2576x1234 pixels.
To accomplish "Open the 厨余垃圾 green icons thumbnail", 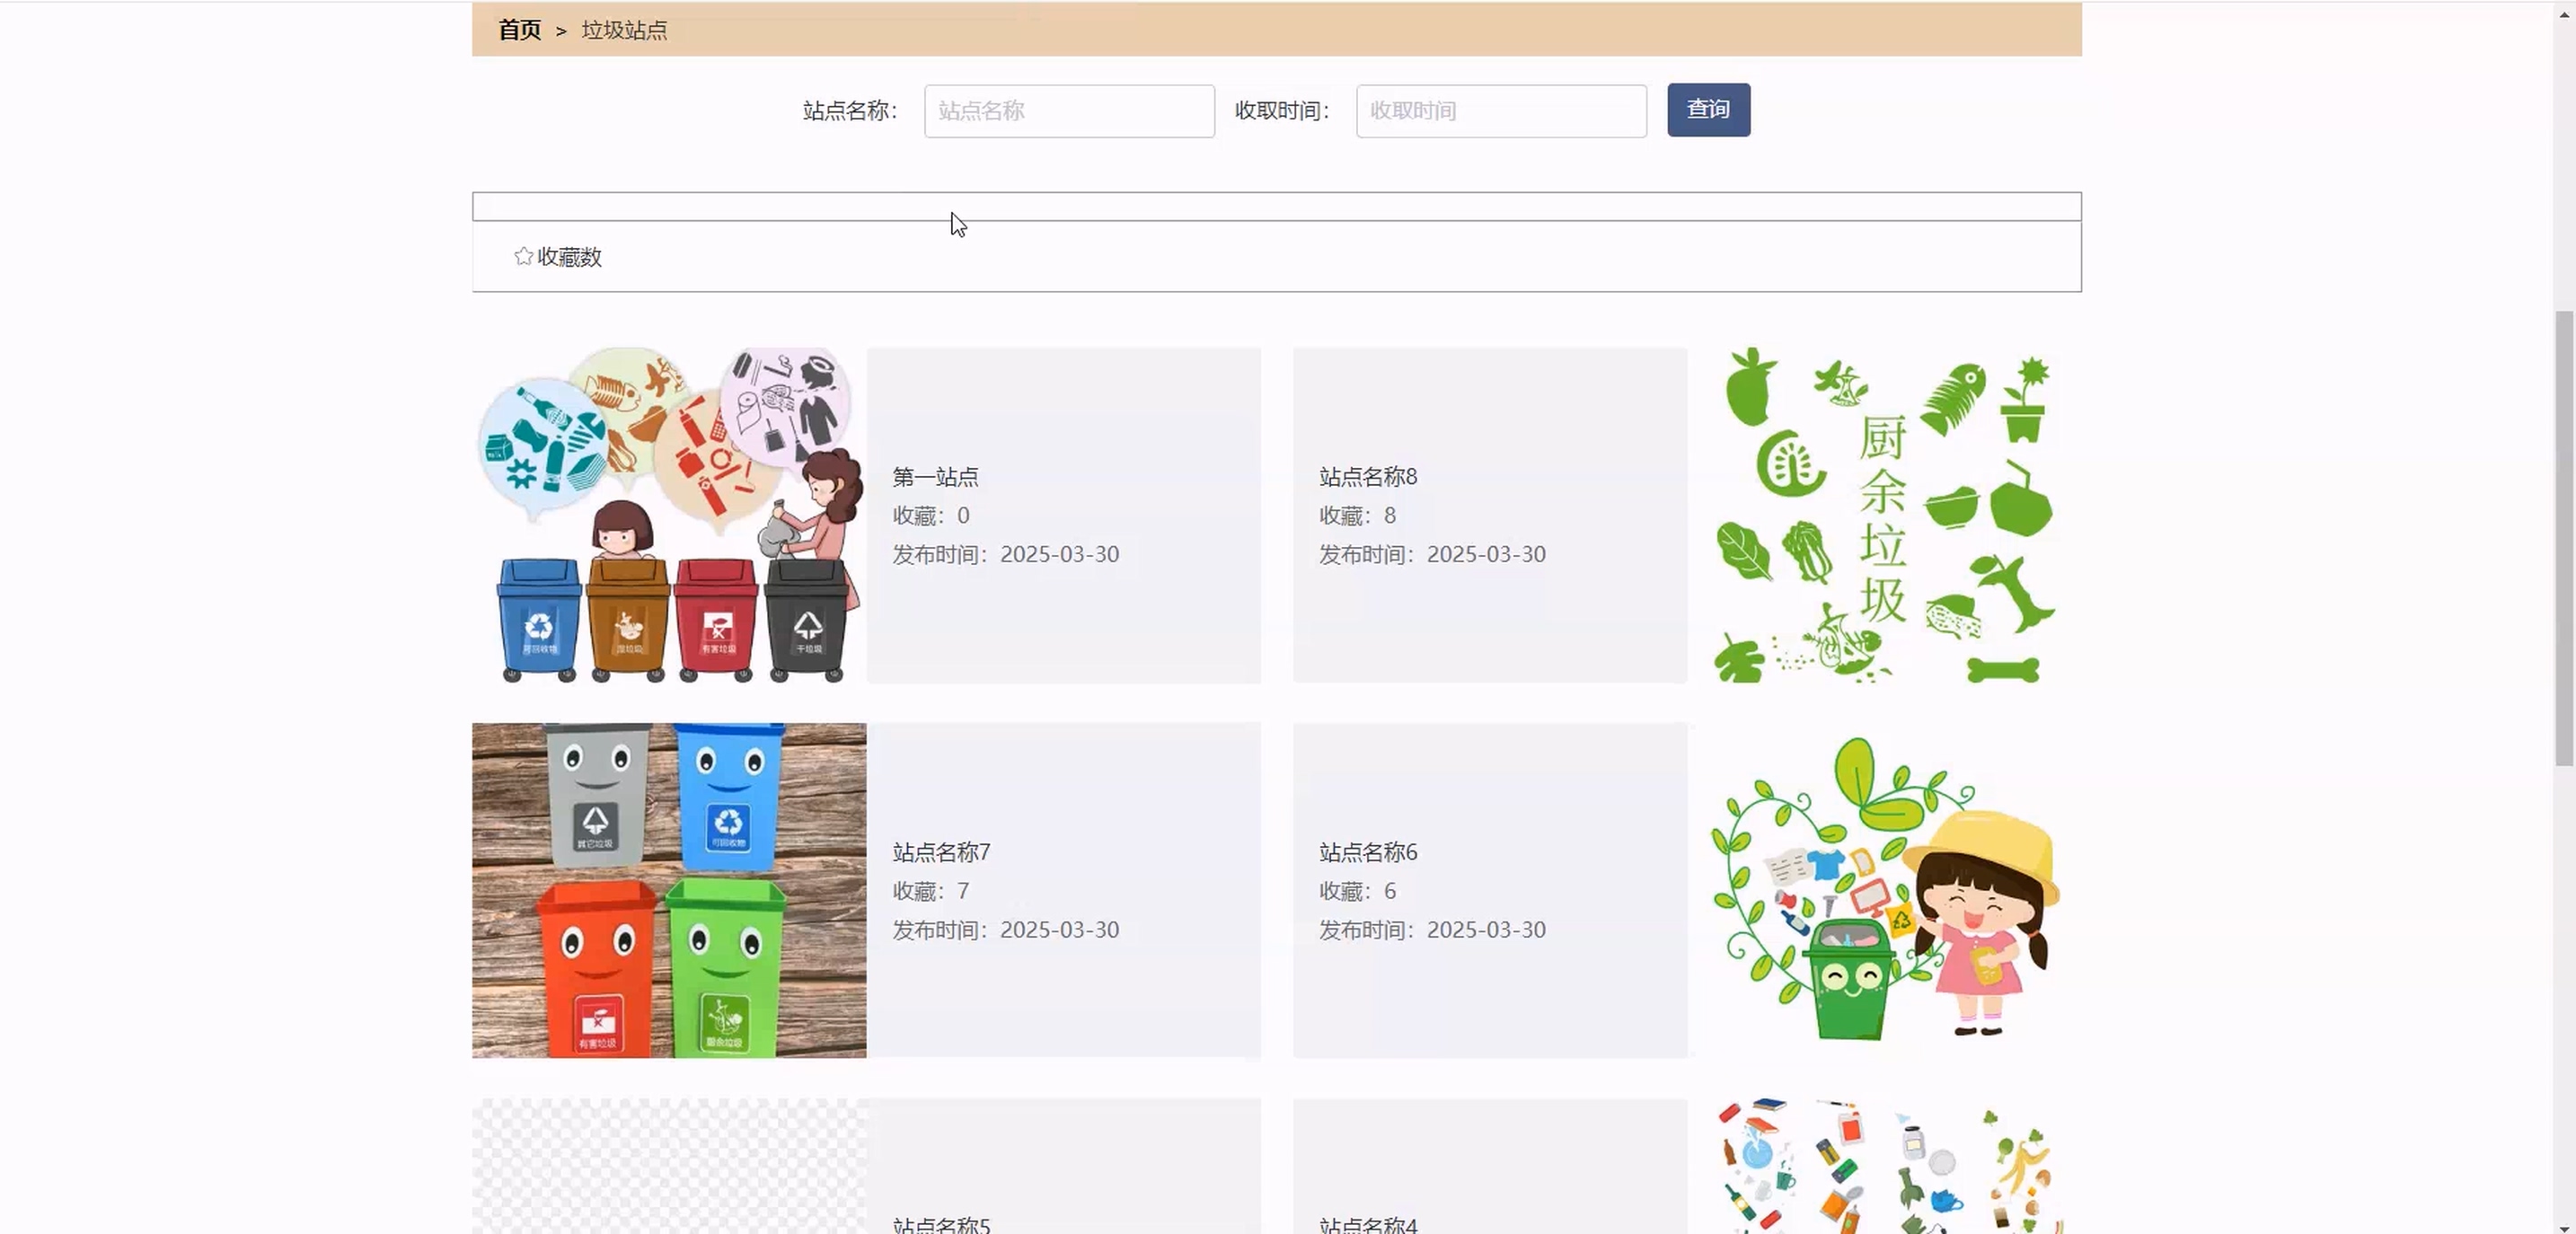I will (x=1884, y=515).
